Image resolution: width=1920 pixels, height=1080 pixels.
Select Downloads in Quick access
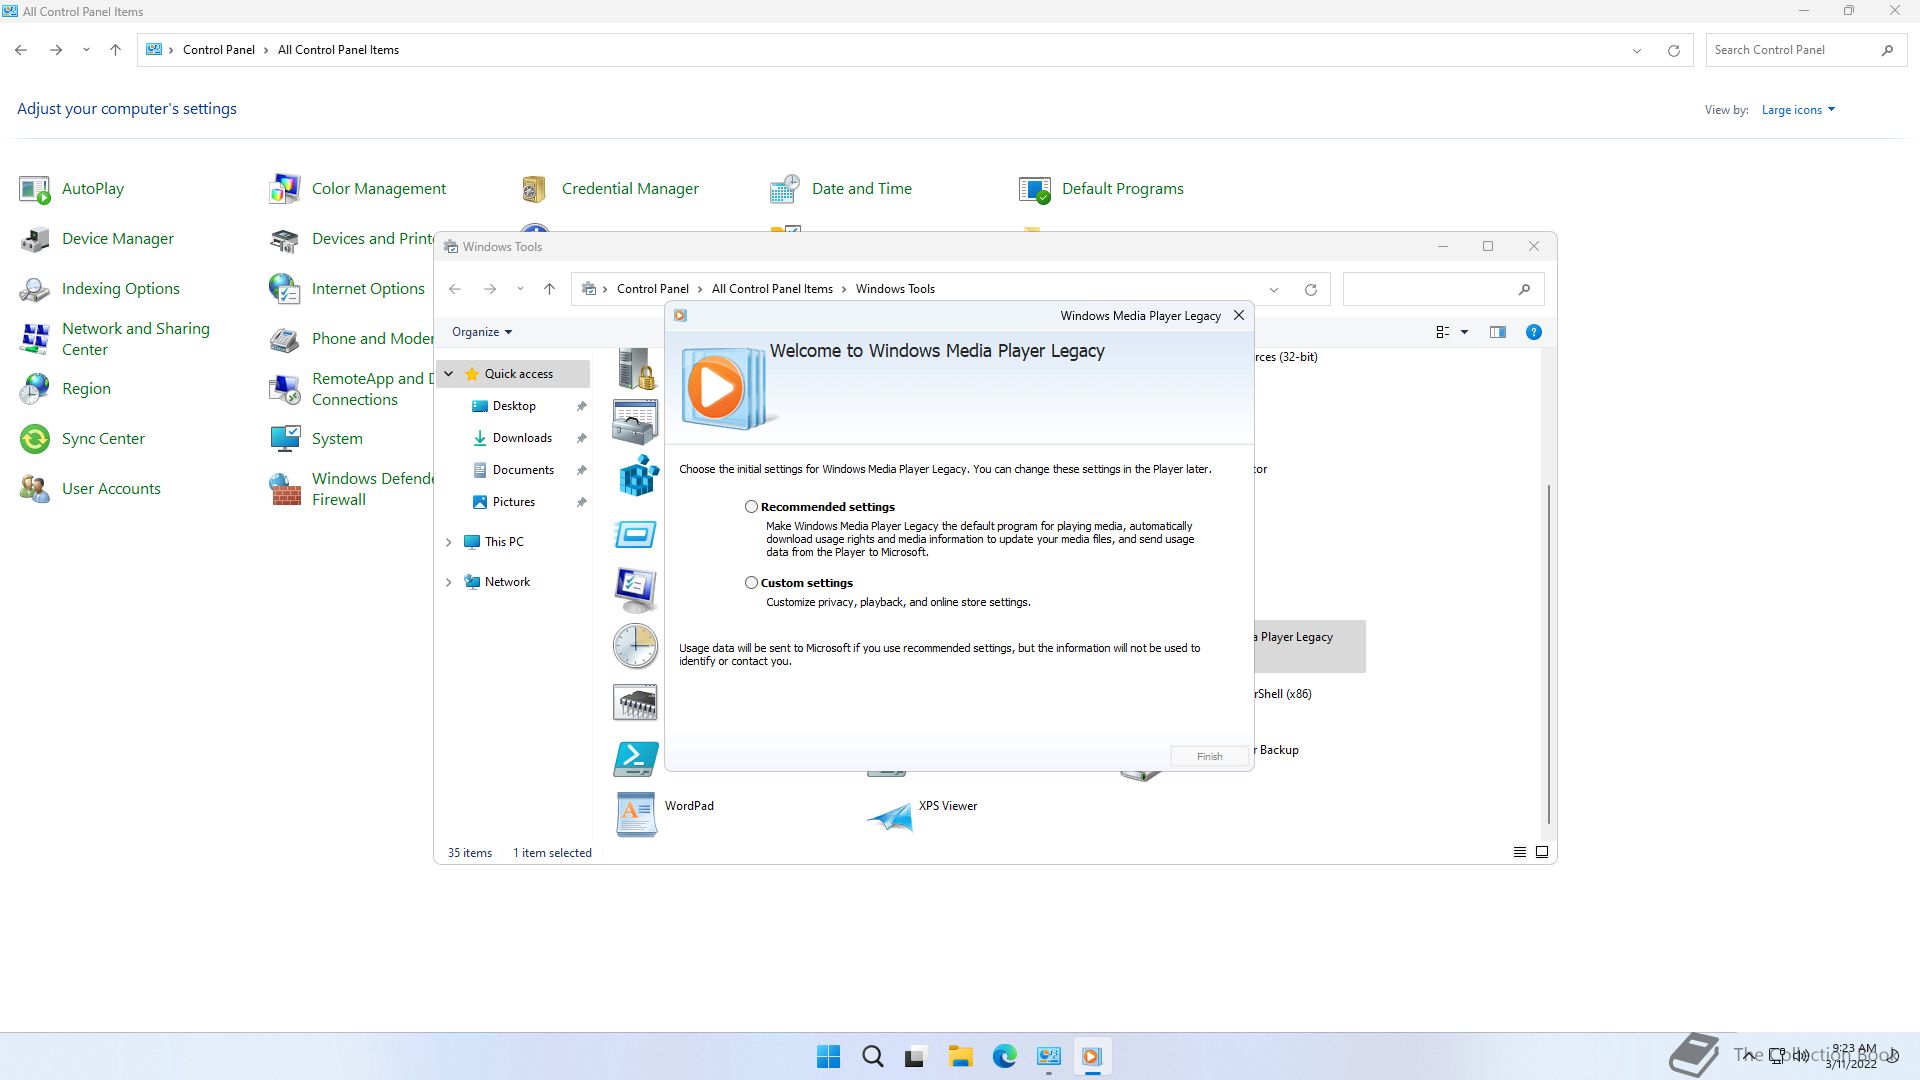point(522,438)
